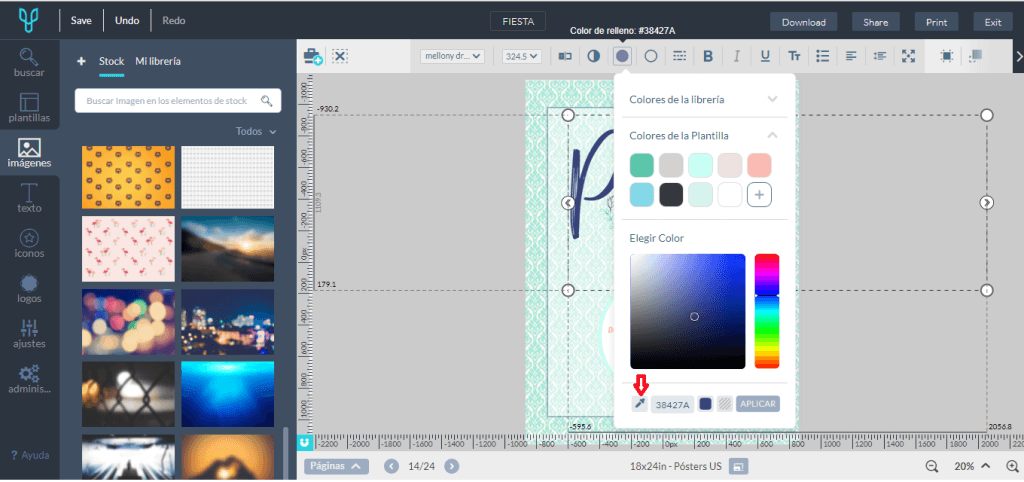Open the iconos sidebar section
This screenshot has width=1024, height=482.
29,244
